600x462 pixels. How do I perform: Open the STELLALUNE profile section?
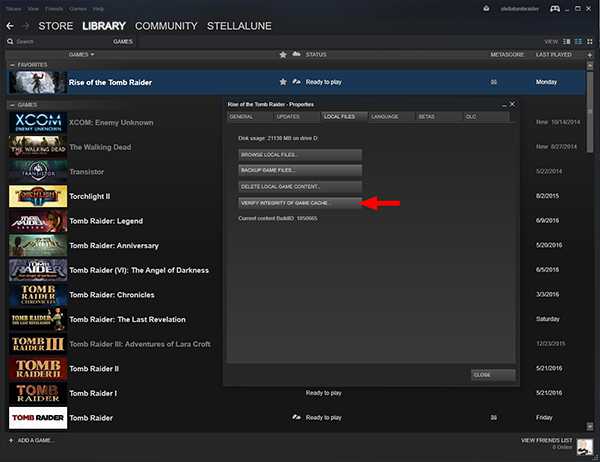coord(239,26)
